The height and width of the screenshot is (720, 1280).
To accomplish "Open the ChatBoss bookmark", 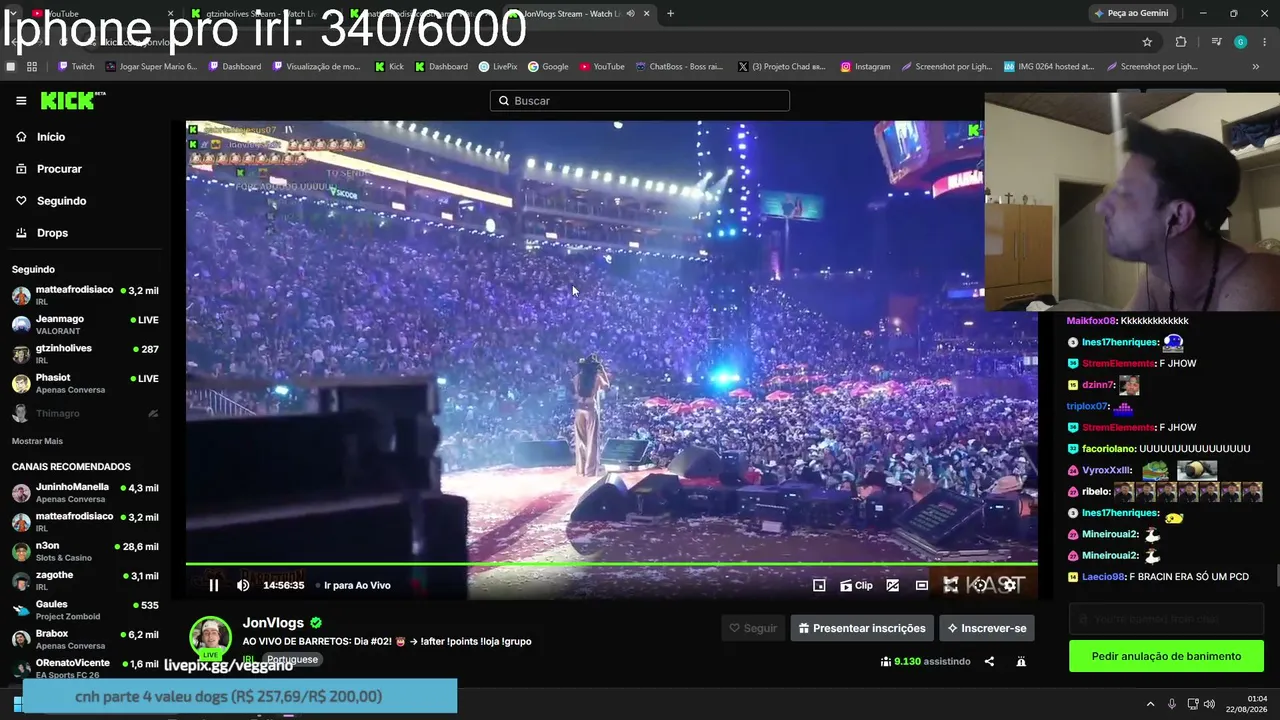I will 678,67.
